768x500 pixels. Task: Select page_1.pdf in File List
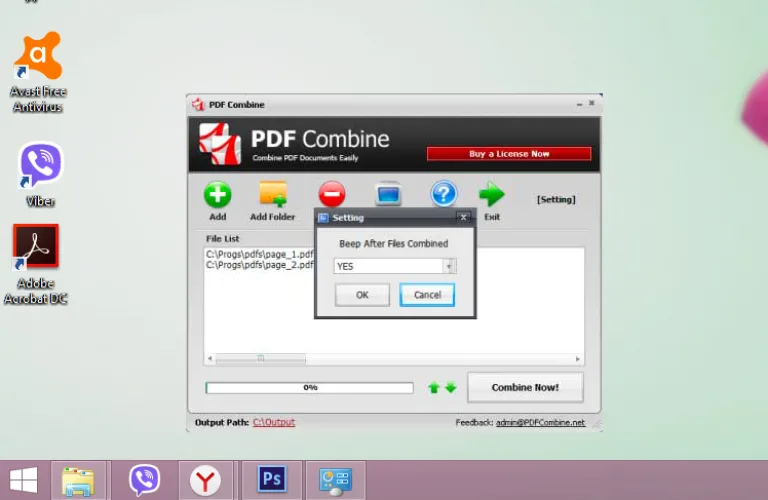(x=260, y=254)
